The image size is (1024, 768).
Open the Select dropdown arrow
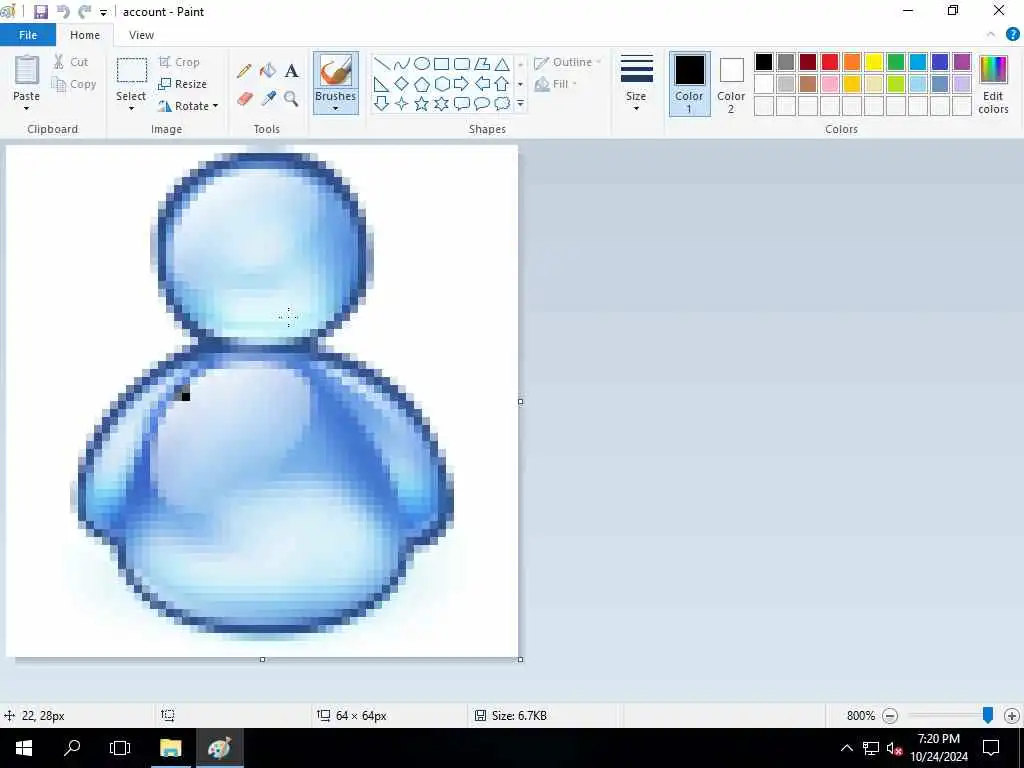[x=131, y=108]
